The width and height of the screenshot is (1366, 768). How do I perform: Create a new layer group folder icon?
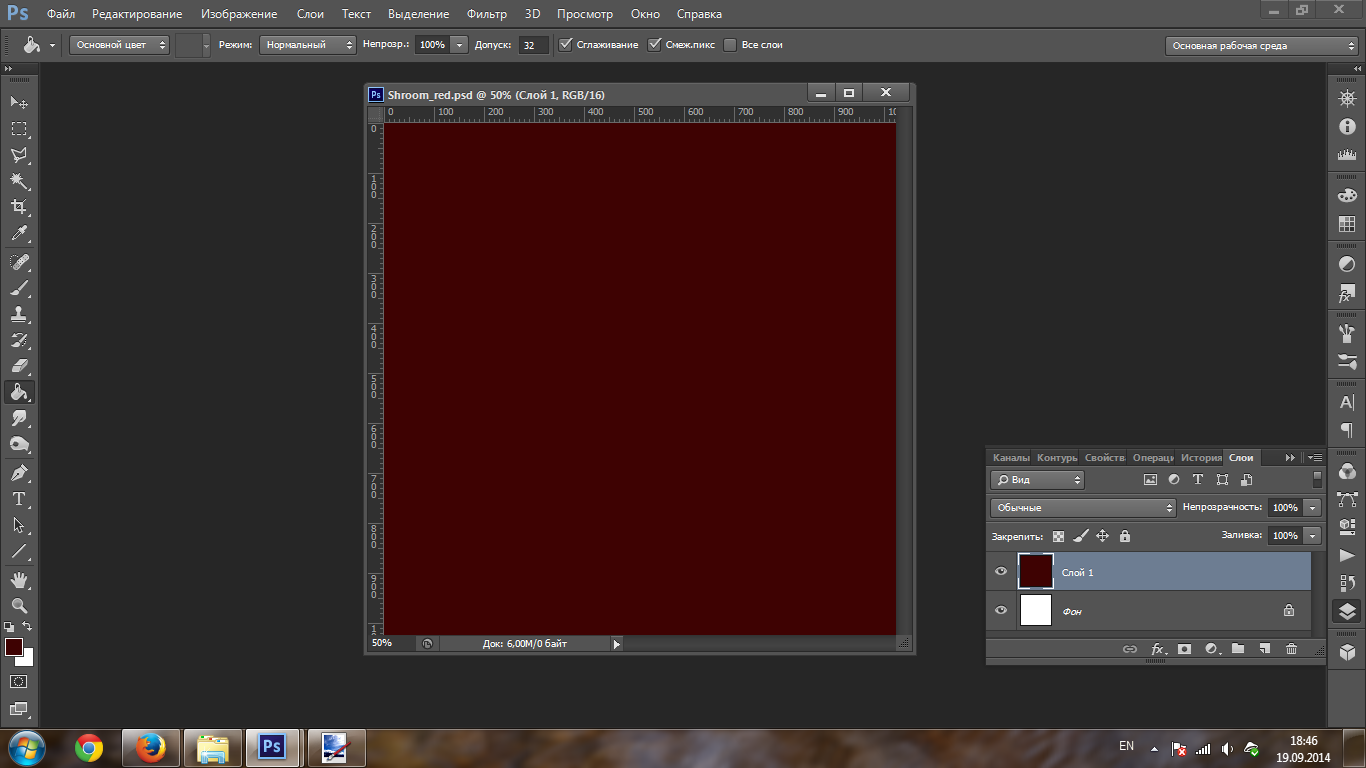(x=1238, y=649)
